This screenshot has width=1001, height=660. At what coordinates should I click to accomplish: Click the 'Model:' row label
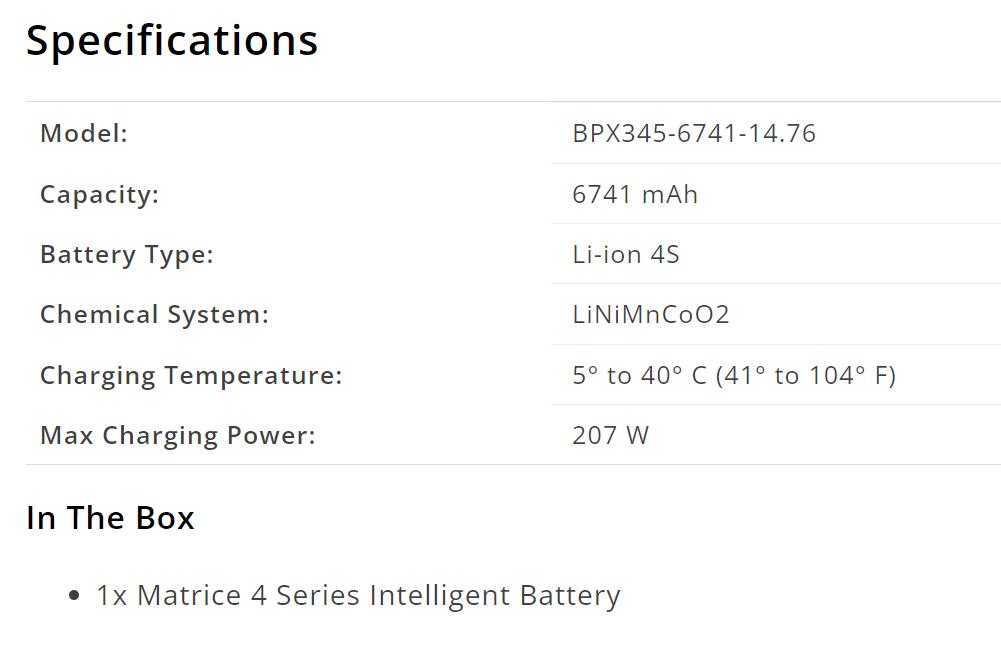(84, 133)
